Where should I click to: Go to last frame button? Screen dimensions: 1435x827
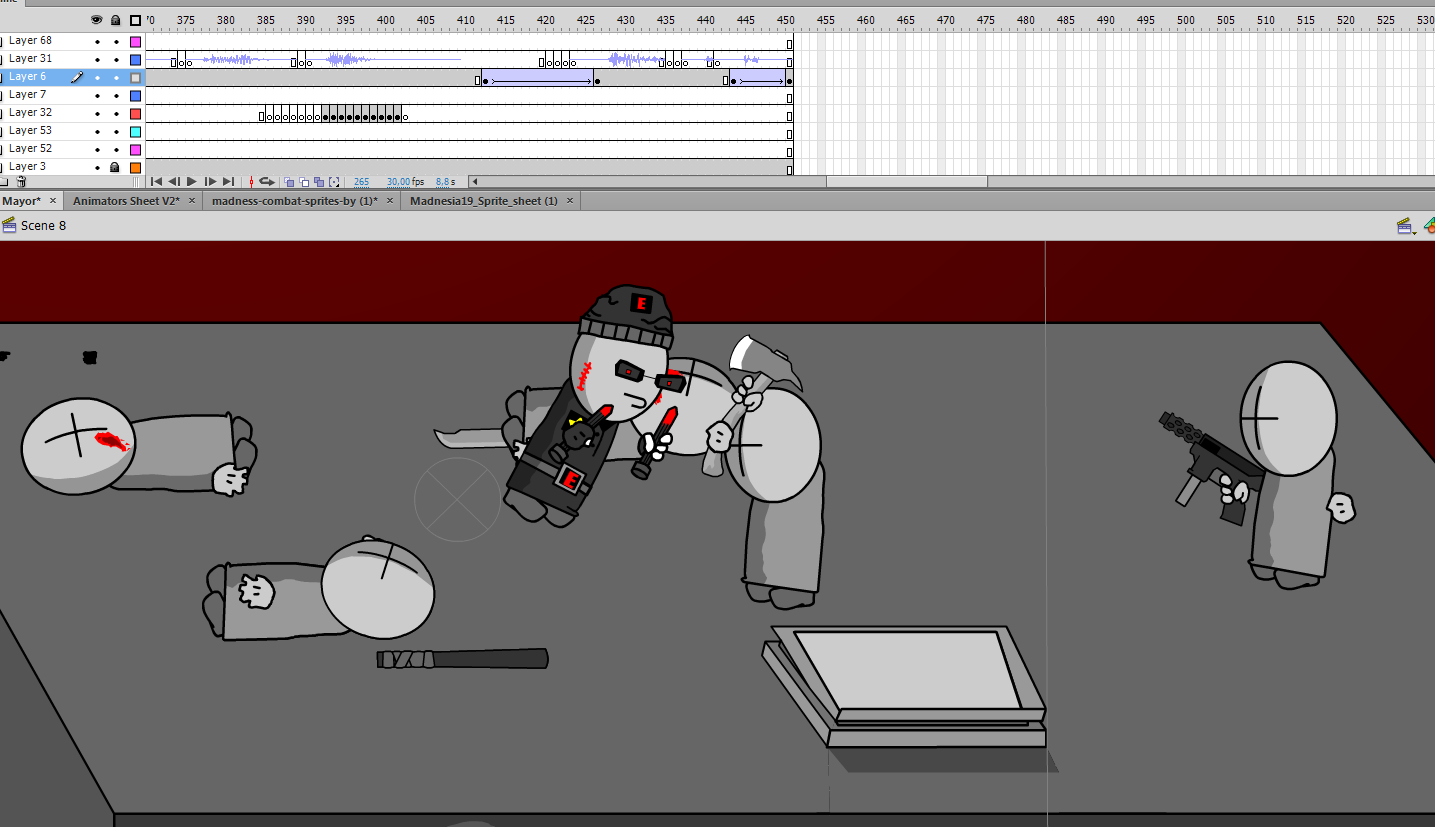click(x=228, y=182)
